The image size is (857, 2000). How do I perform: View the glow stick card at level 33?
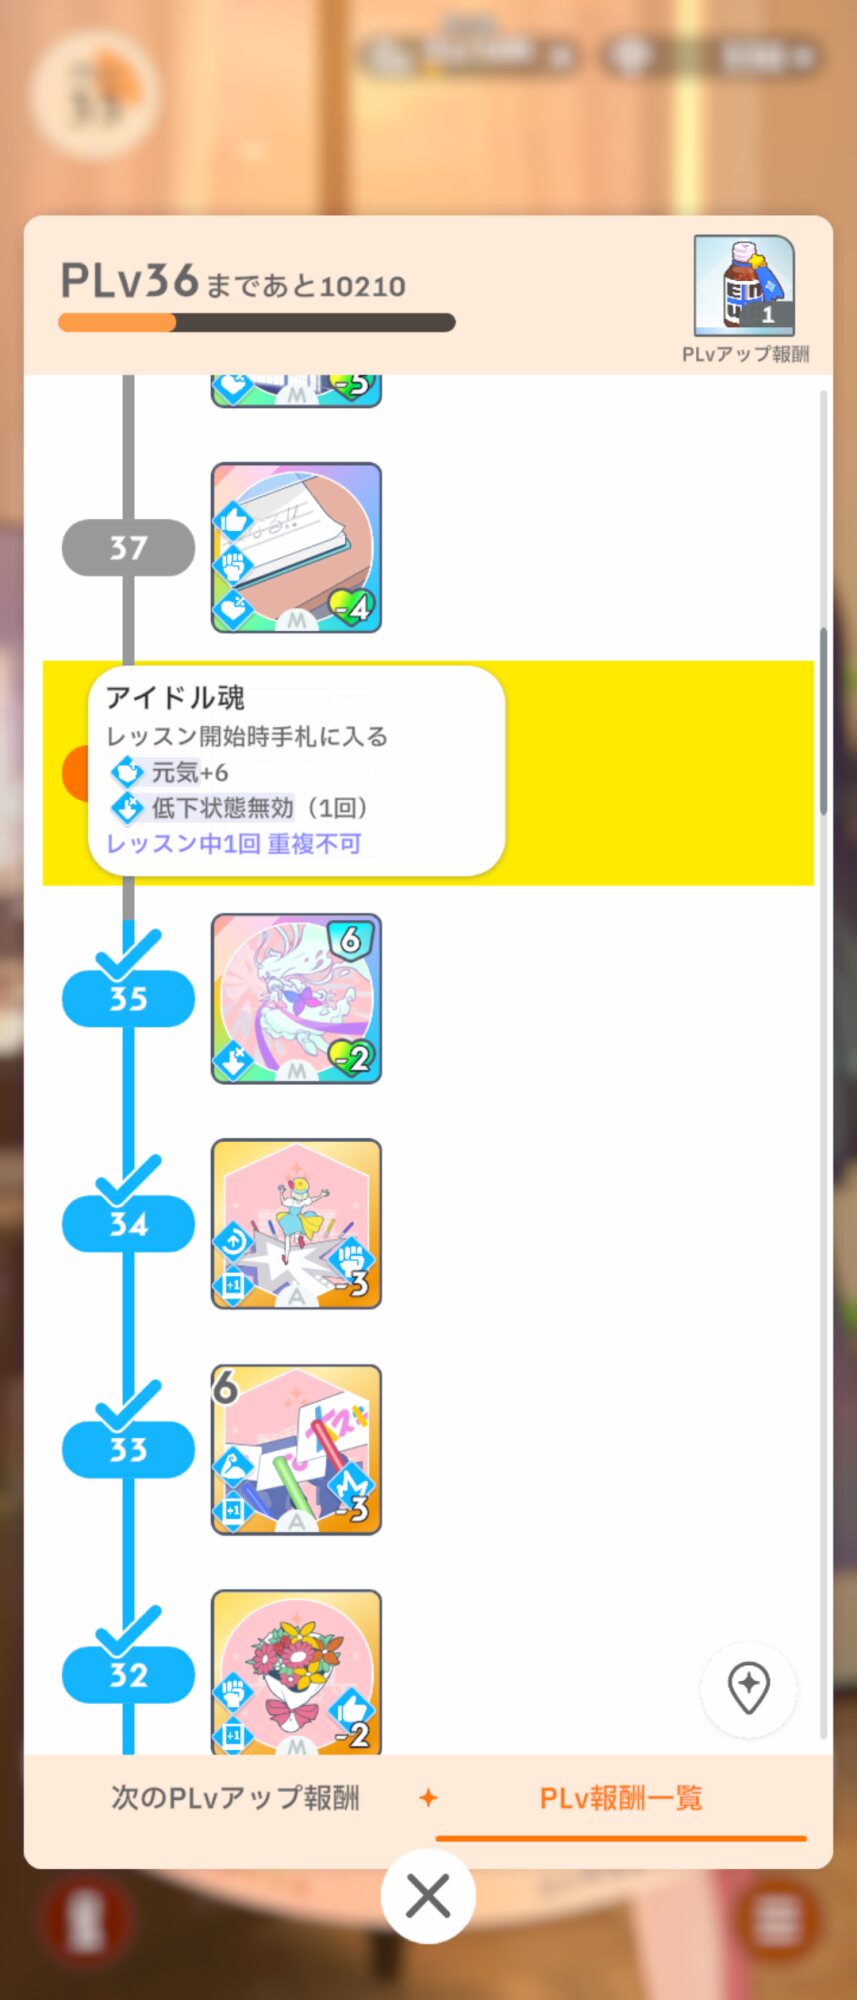(x=296, y=1450)
